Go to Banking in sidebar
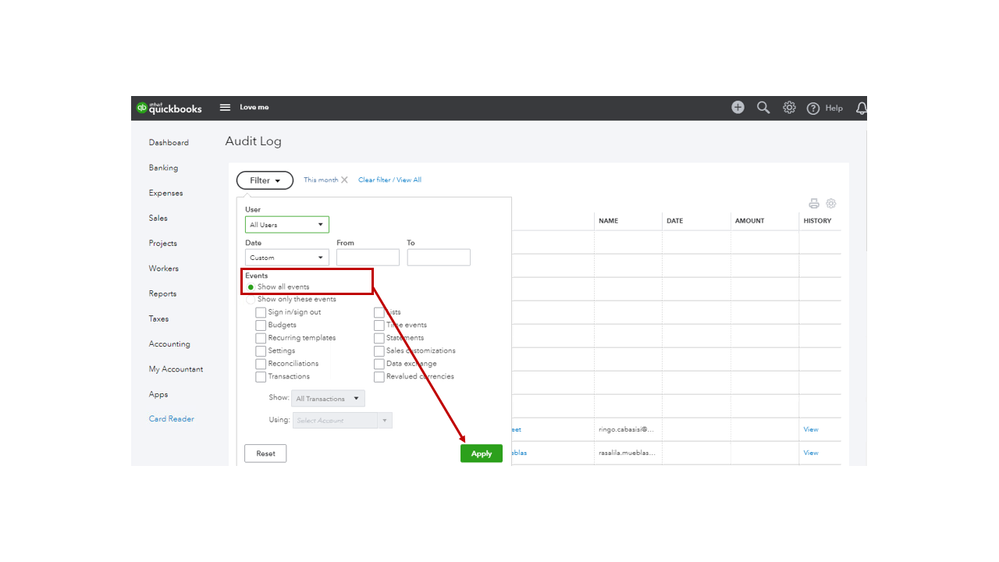 click(x=163, y=168)
